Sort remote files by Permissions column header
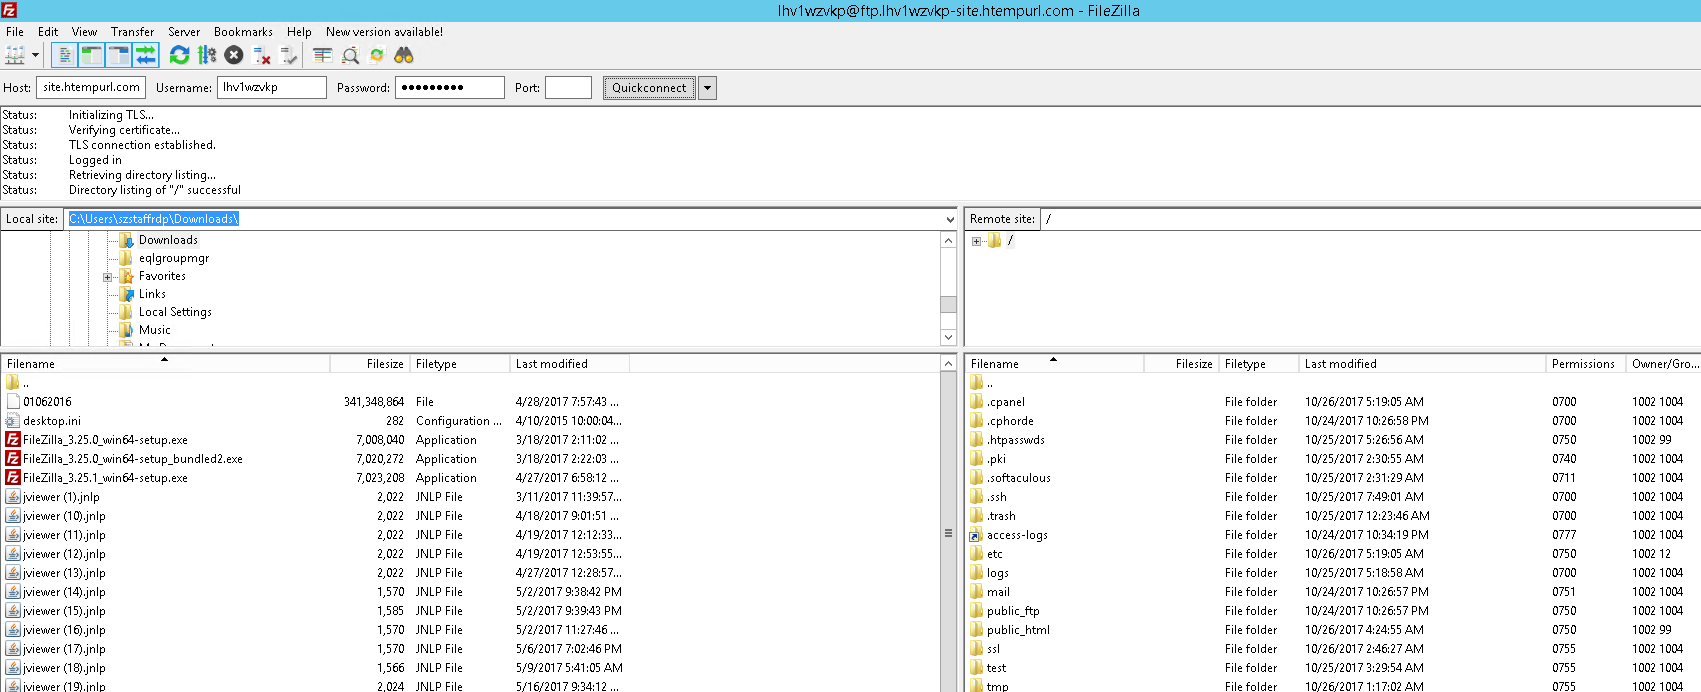The width and height of the screenshot is (1701, 692). pos(1585,364)
